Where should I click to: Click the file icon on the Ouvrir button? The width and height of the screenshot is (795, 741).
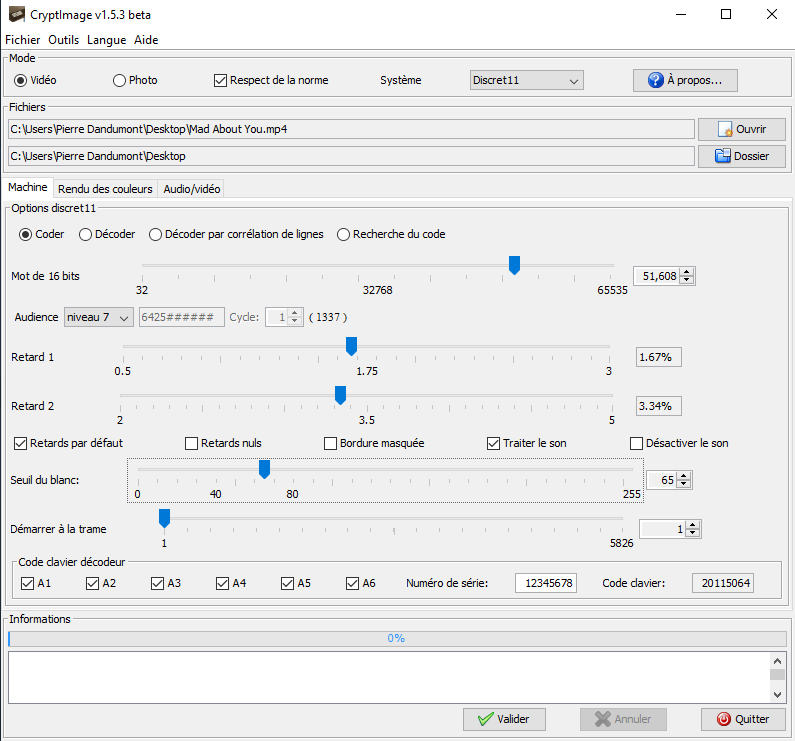tap(725, 129)
